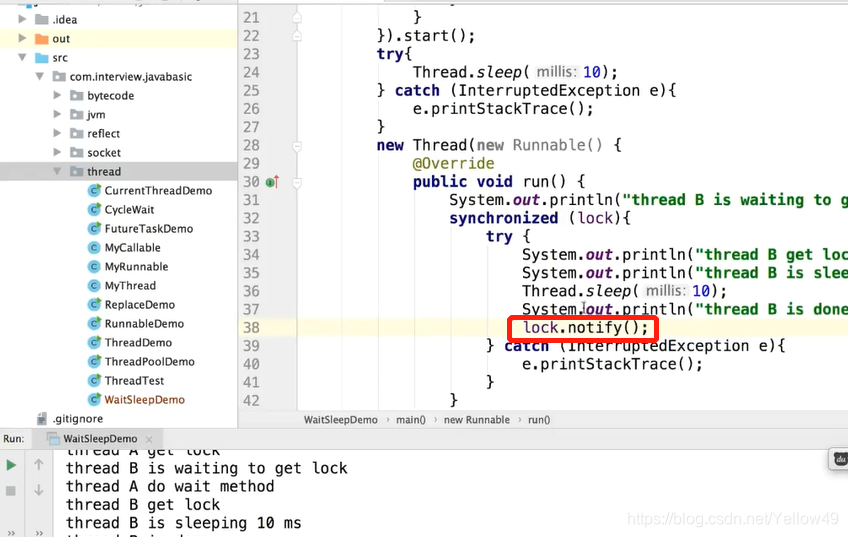Viewport: 848px width, 537px height.
Task: Click the MyThread class icon
Action: tap(94, 286)
